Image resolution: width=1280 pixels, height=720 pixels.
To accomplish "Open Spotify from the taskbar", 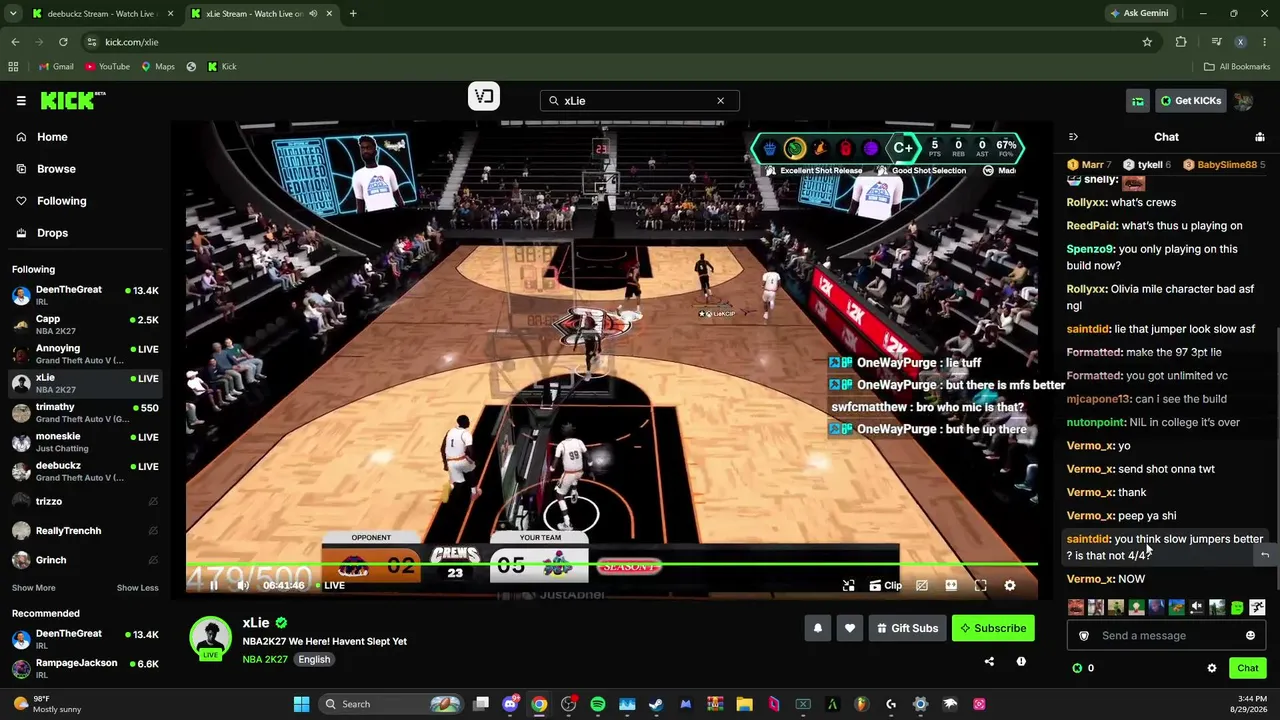I will coord(598,704).
